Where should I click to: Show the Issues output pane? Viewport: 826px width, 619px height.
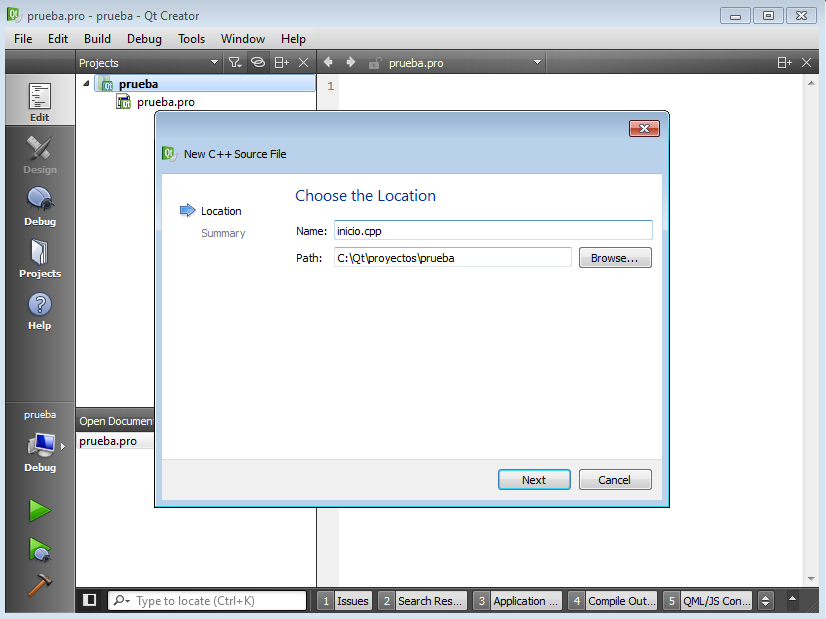(x=345, y=601)
